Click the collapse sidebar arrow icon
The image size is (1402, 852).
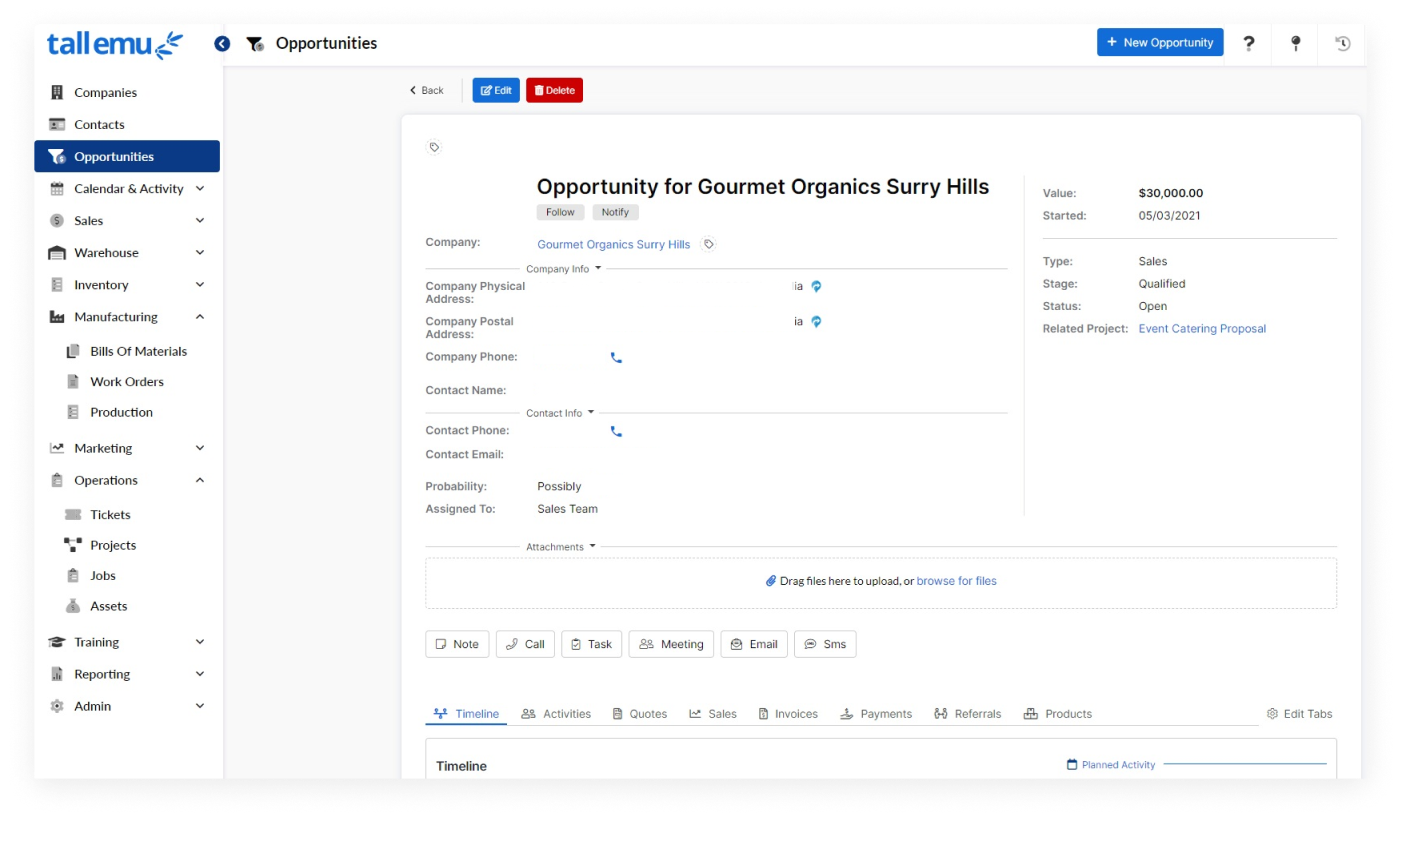point(222,44)
